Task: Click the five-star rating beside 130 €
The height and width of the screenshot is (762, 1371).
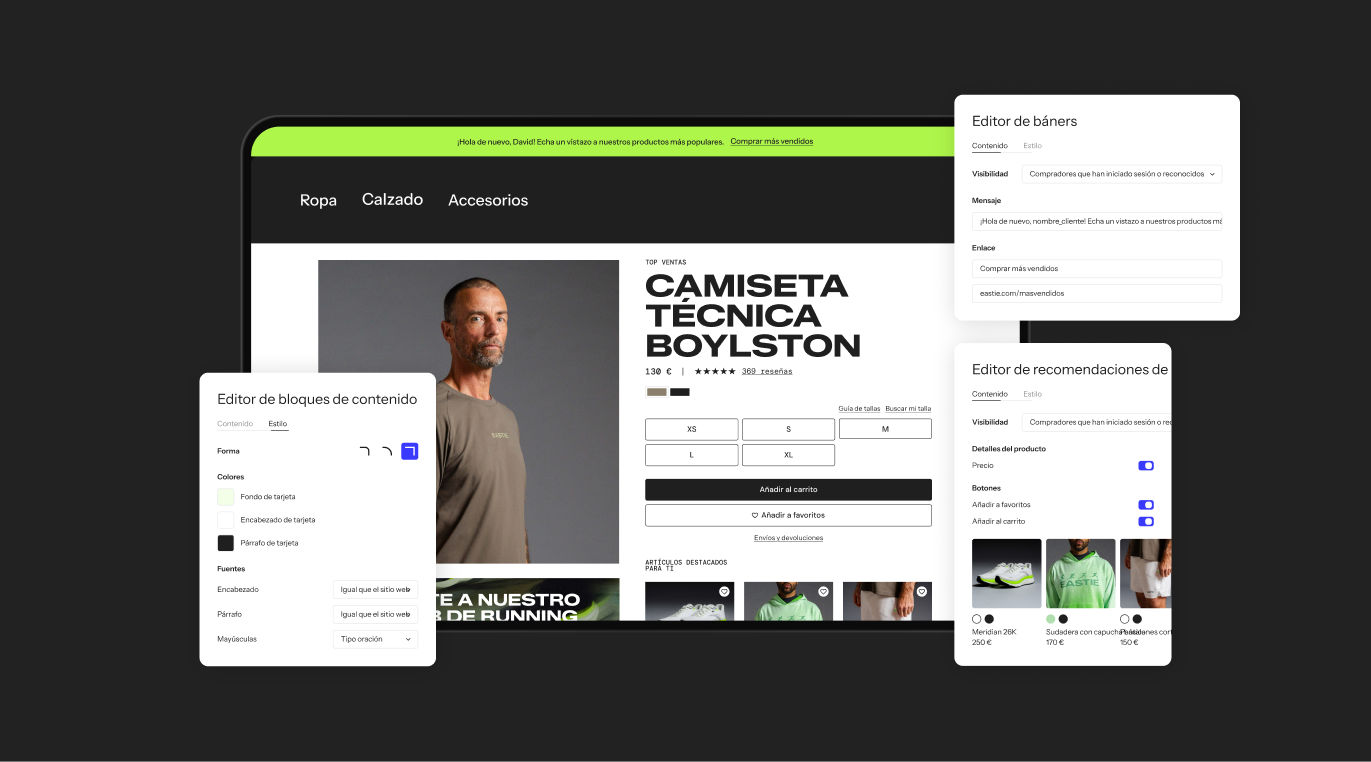Action: pos(714,371)
